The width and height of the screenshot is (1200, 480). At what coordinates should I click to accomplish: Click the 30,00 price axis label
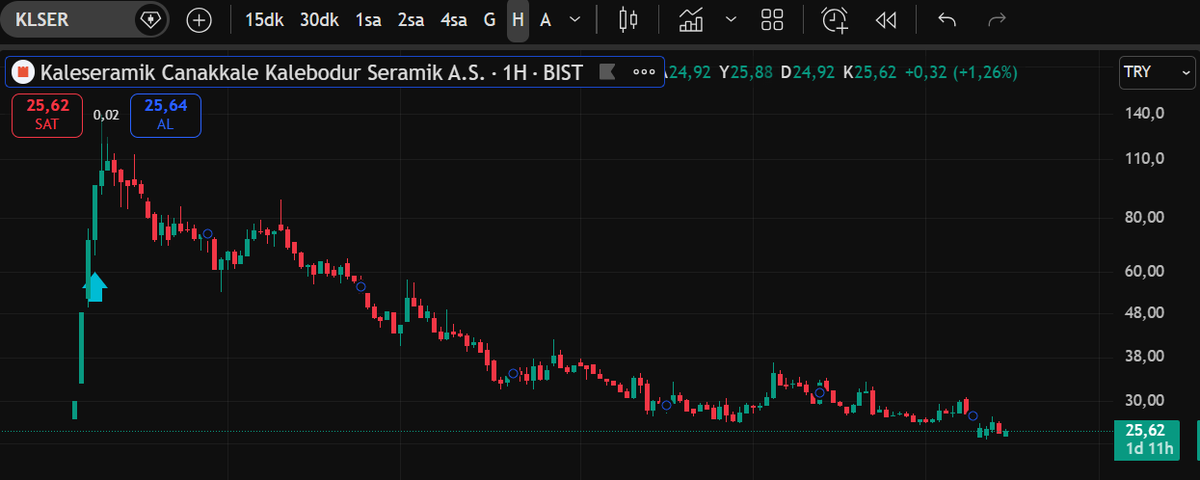click(x=1144, y=400)
